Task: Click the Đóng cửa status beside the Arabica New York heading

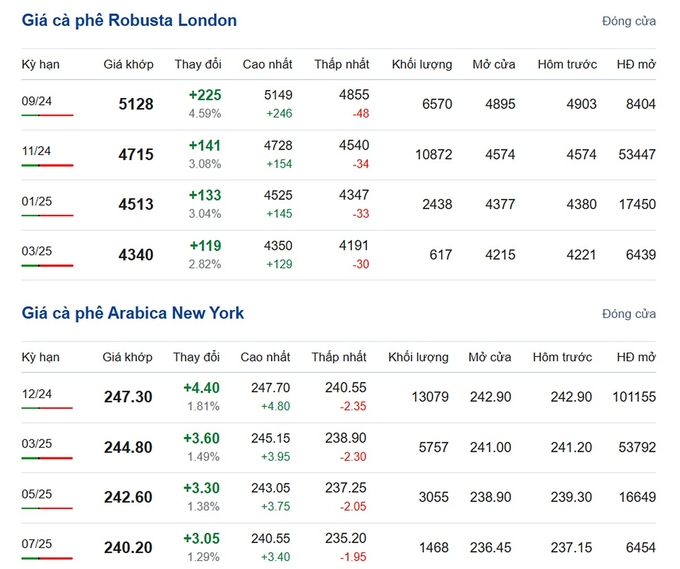Action: coord(629,314)
